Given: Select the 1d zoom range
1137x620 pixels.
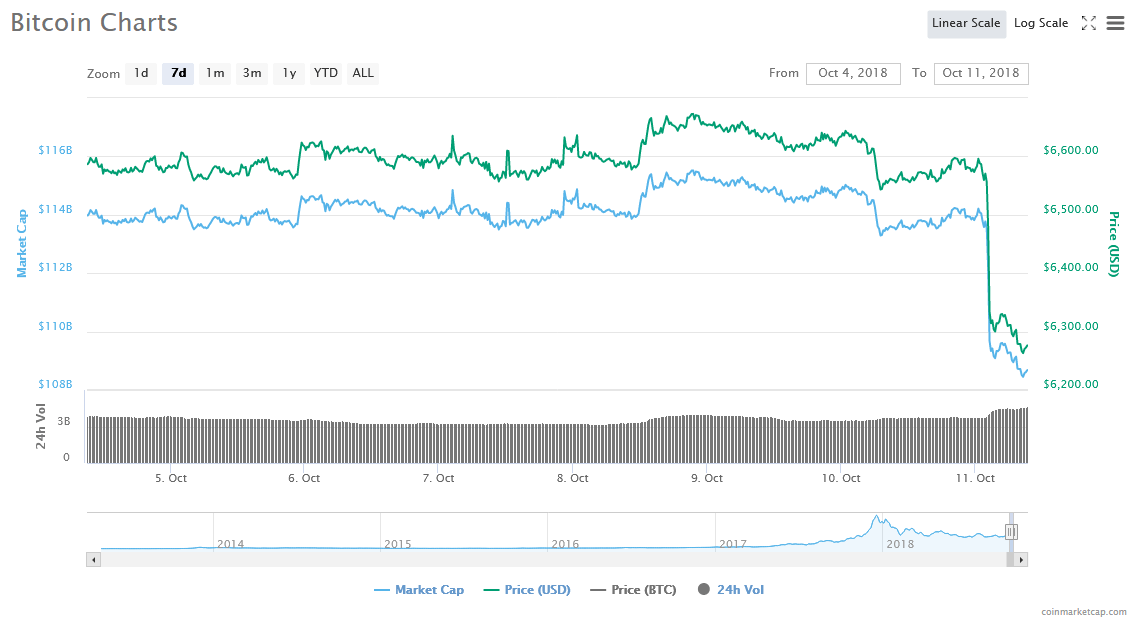Looking at the screenshot, I should tap(141, 73).
